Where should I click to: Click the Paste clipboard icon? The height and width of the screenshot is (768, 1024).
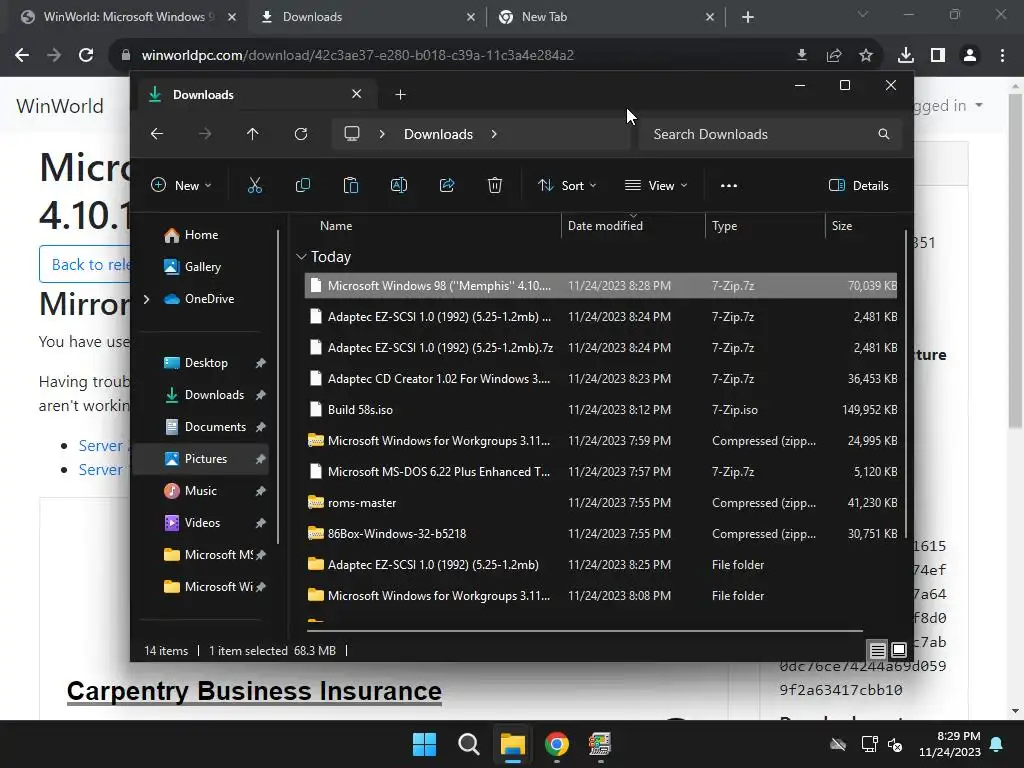pos(351,185)
